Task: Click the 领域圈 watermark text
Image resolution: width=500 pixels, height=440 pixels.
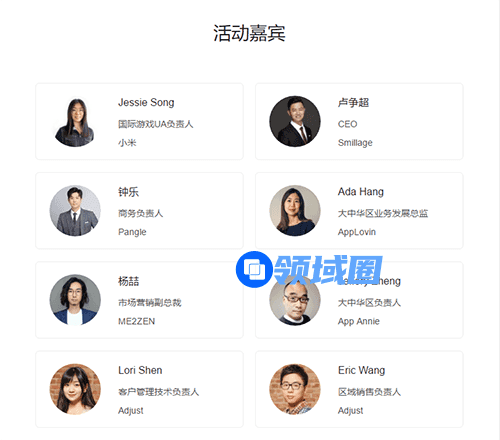Action: [x=328, y=269]
